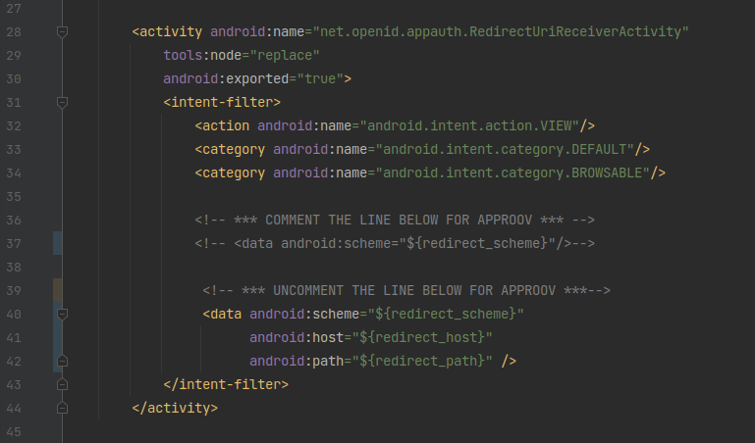Click the change marker beside line 37
Image resolution: width=755 pixels, height=443 pixels.
tap(57, 243)
